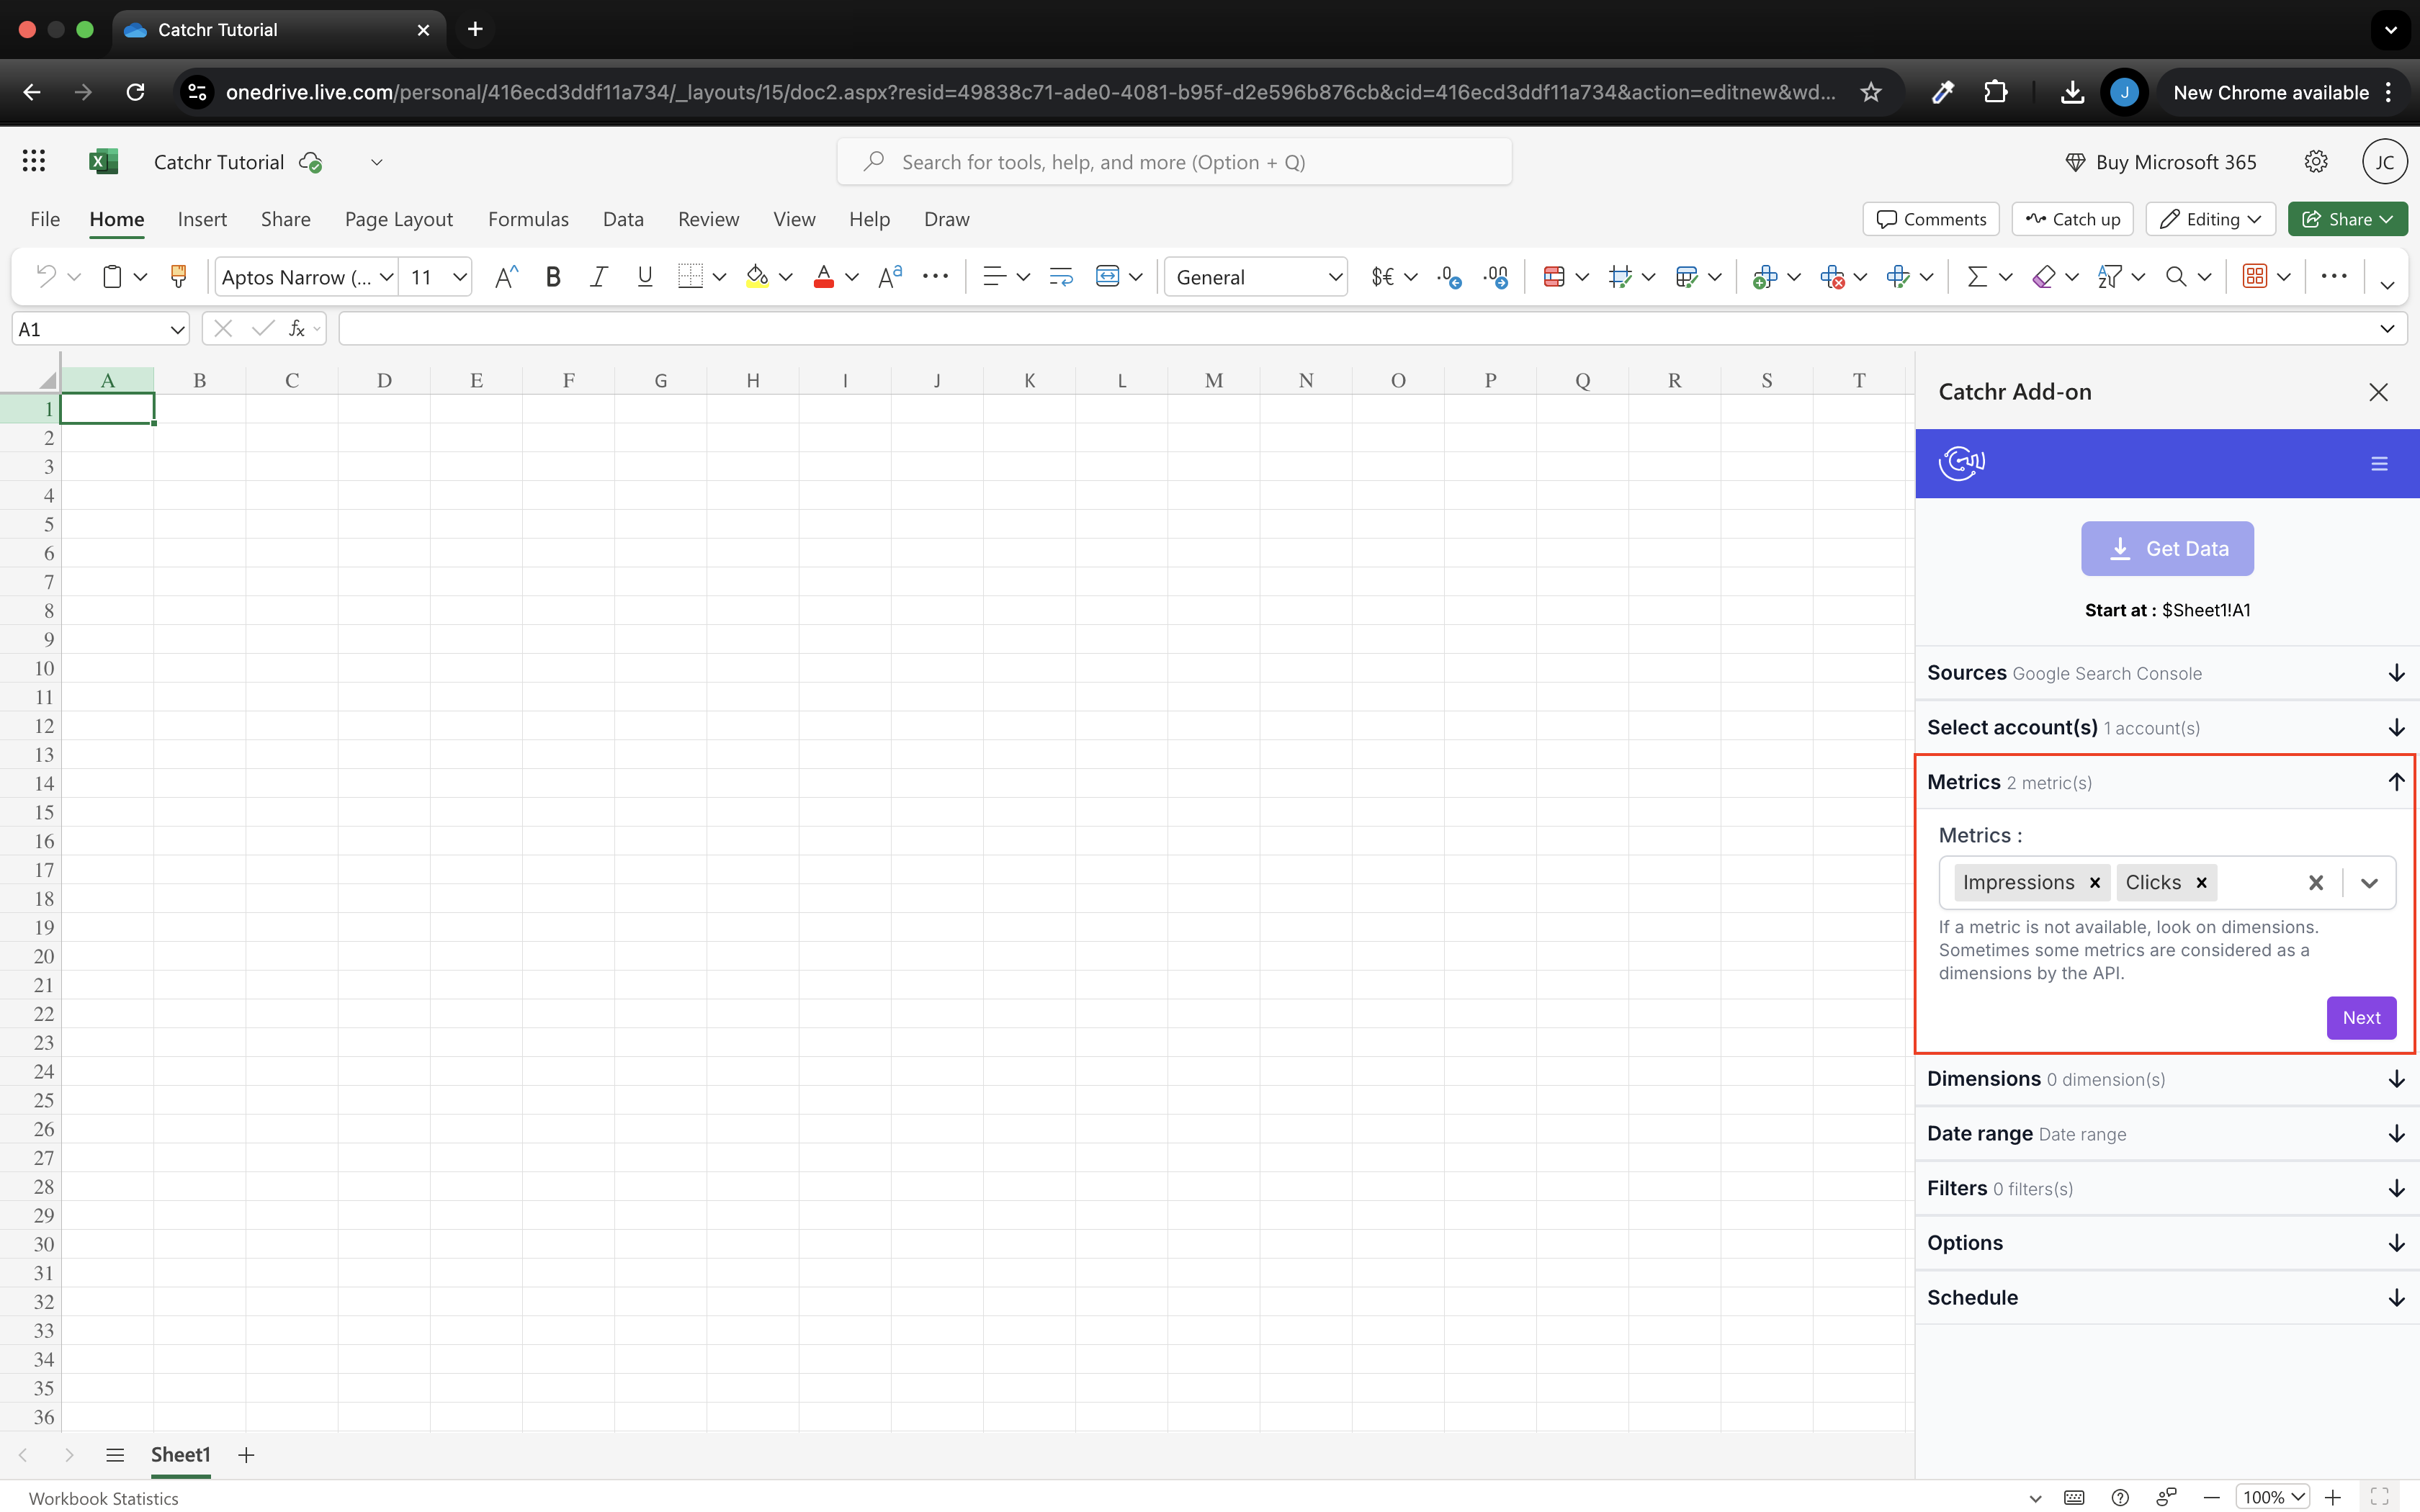Image resolution: width=2420 pixels, height=1512 pixels.
Task: Click the decrease decimal icon
Action: click(x=1496, y=277)
